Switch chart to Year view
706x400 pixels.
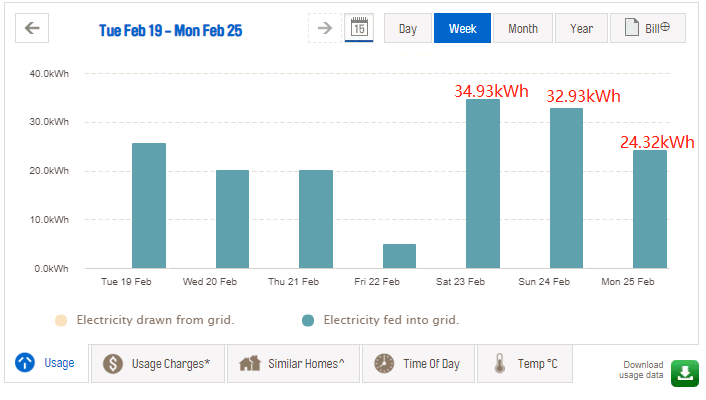point(581,28)
